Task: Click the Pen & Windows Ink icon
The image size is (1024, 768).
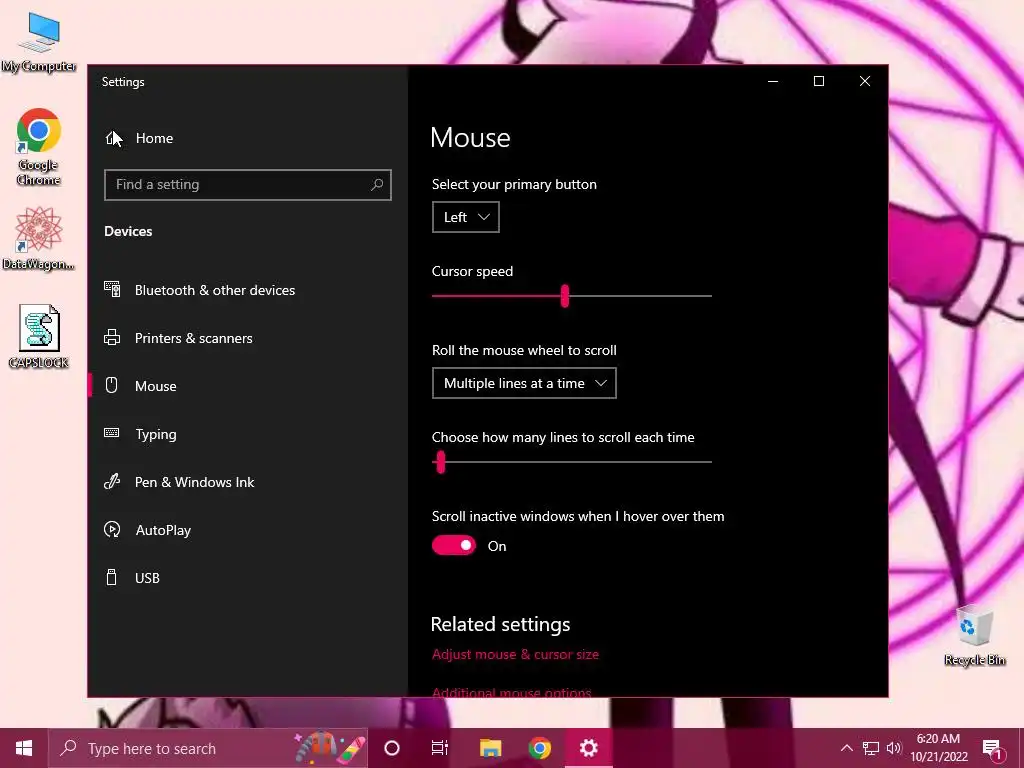Action: point(112,481)
